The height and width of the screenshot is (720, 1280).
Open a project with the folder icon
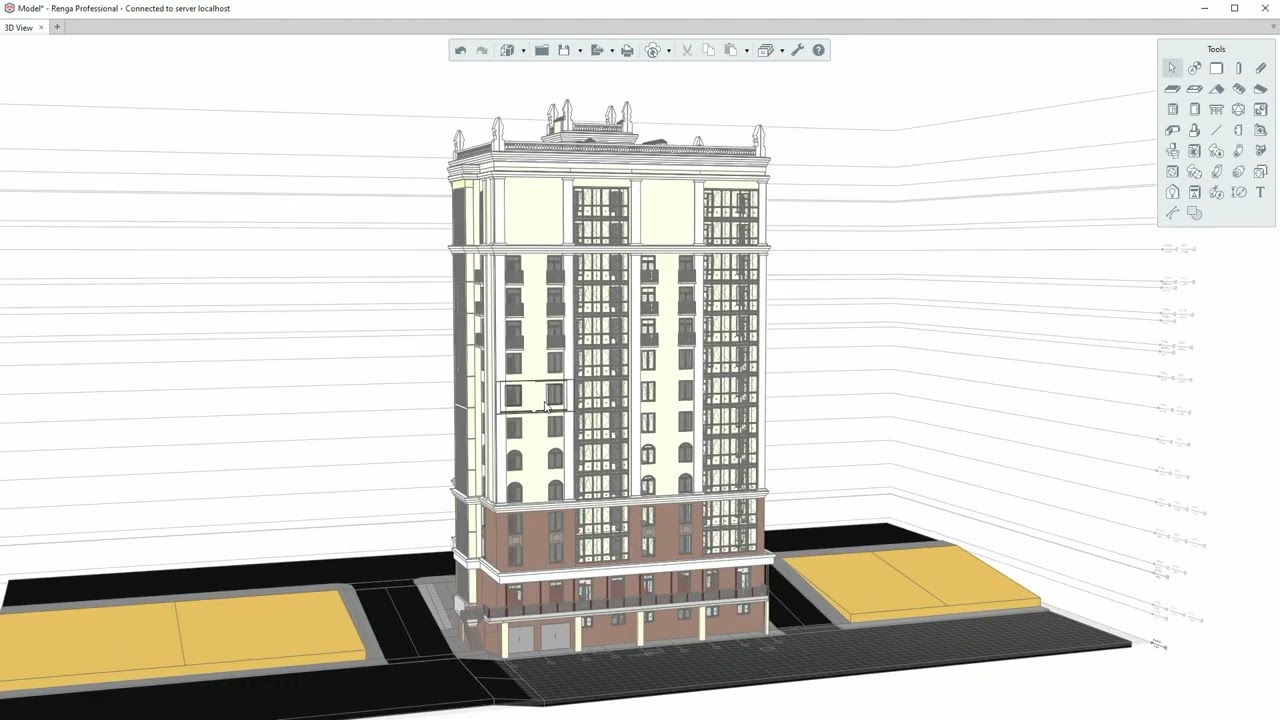click(541, 50)
